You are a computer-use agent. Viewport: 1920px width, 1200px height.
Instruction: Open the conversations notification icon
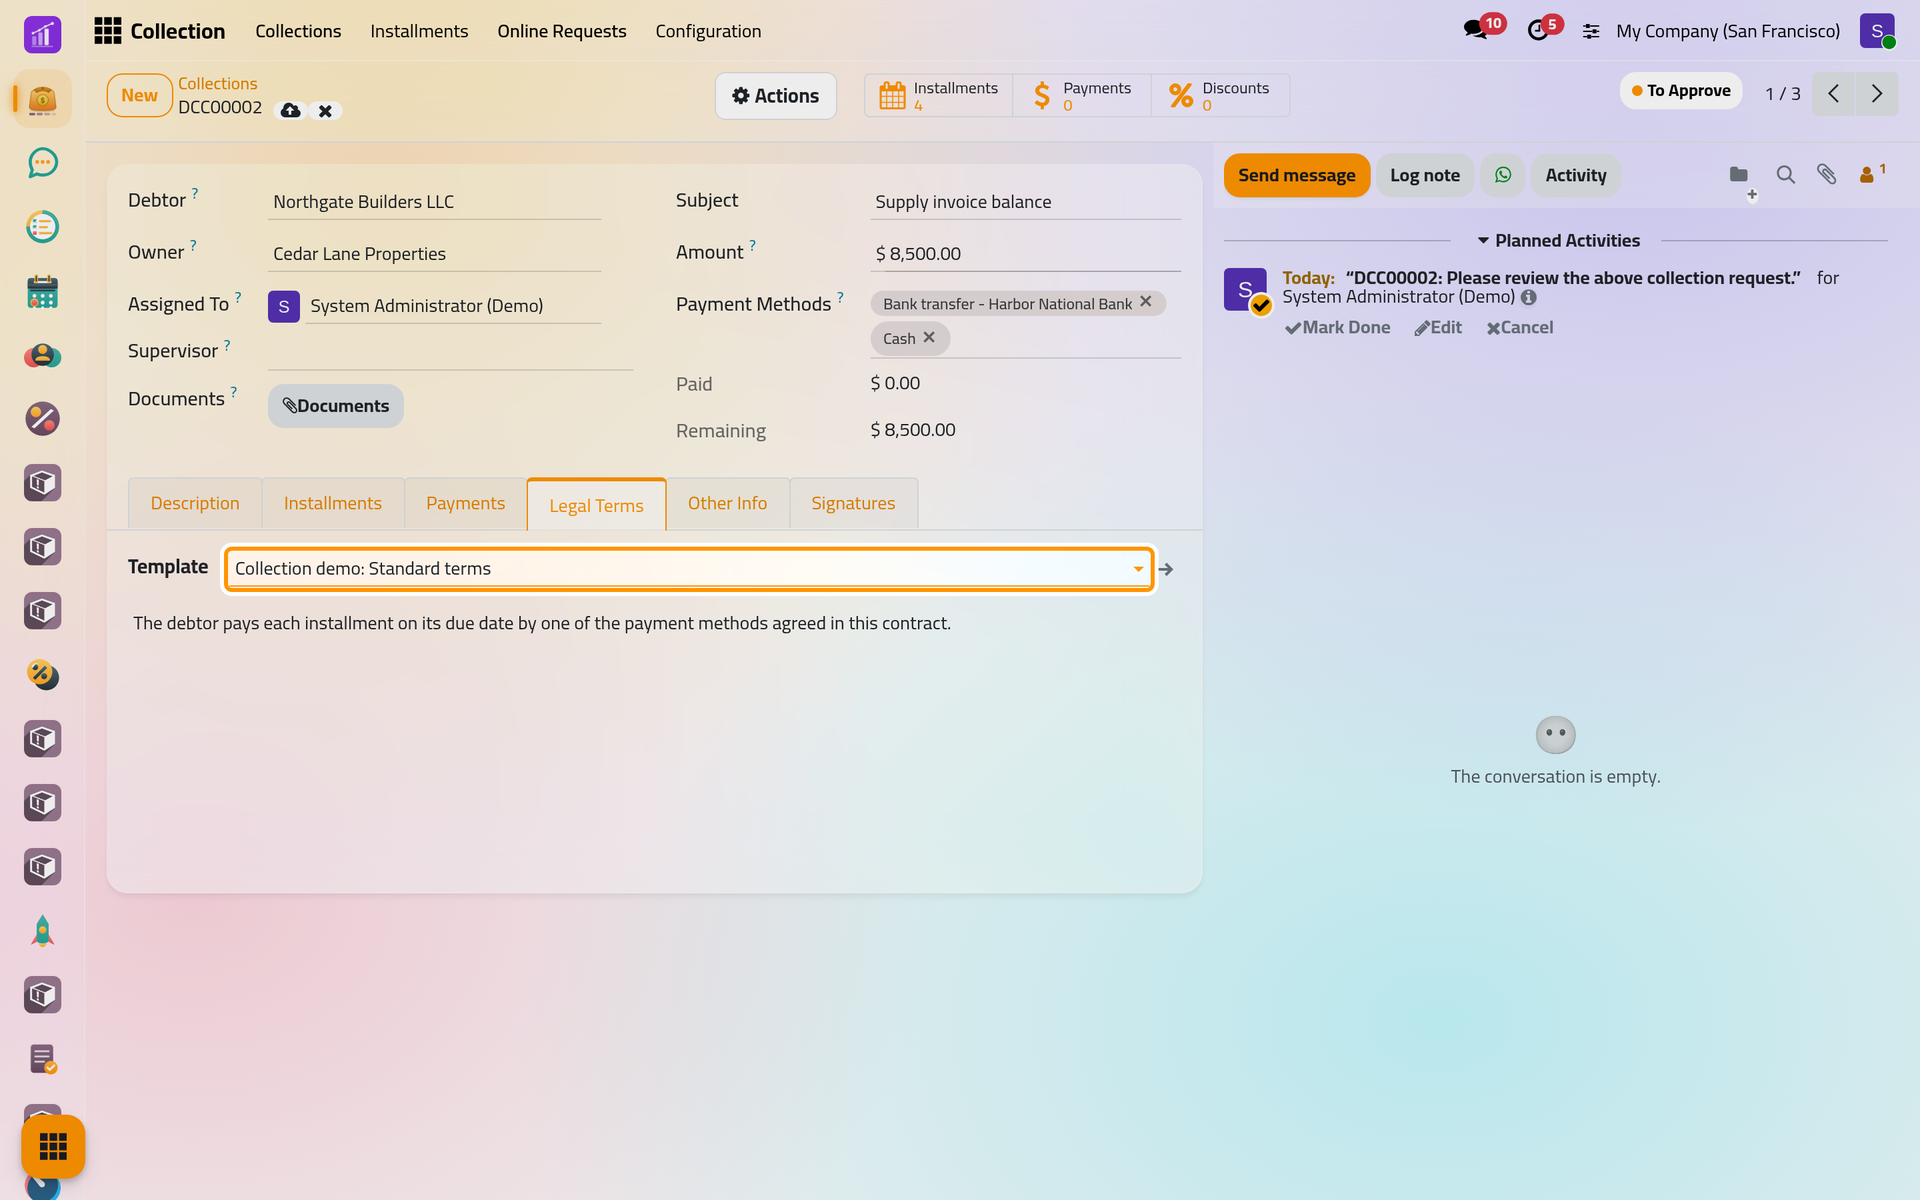[1476, 30]
